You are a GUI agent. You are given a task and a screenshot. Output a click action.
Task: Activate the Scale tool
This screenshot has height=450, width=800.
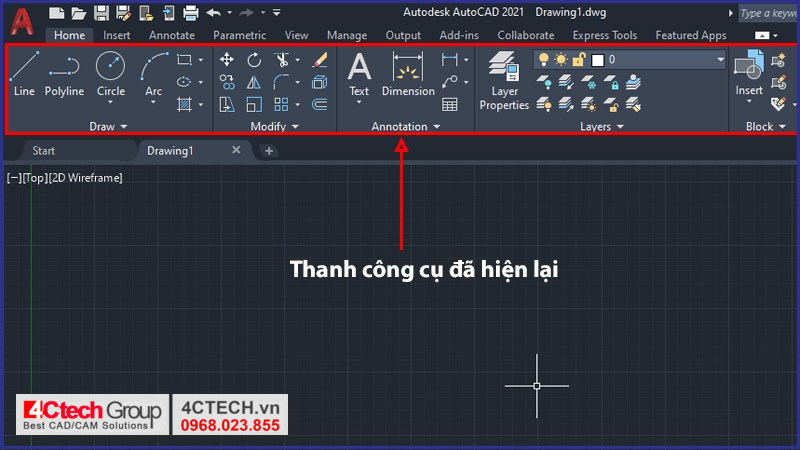point(254,105)
